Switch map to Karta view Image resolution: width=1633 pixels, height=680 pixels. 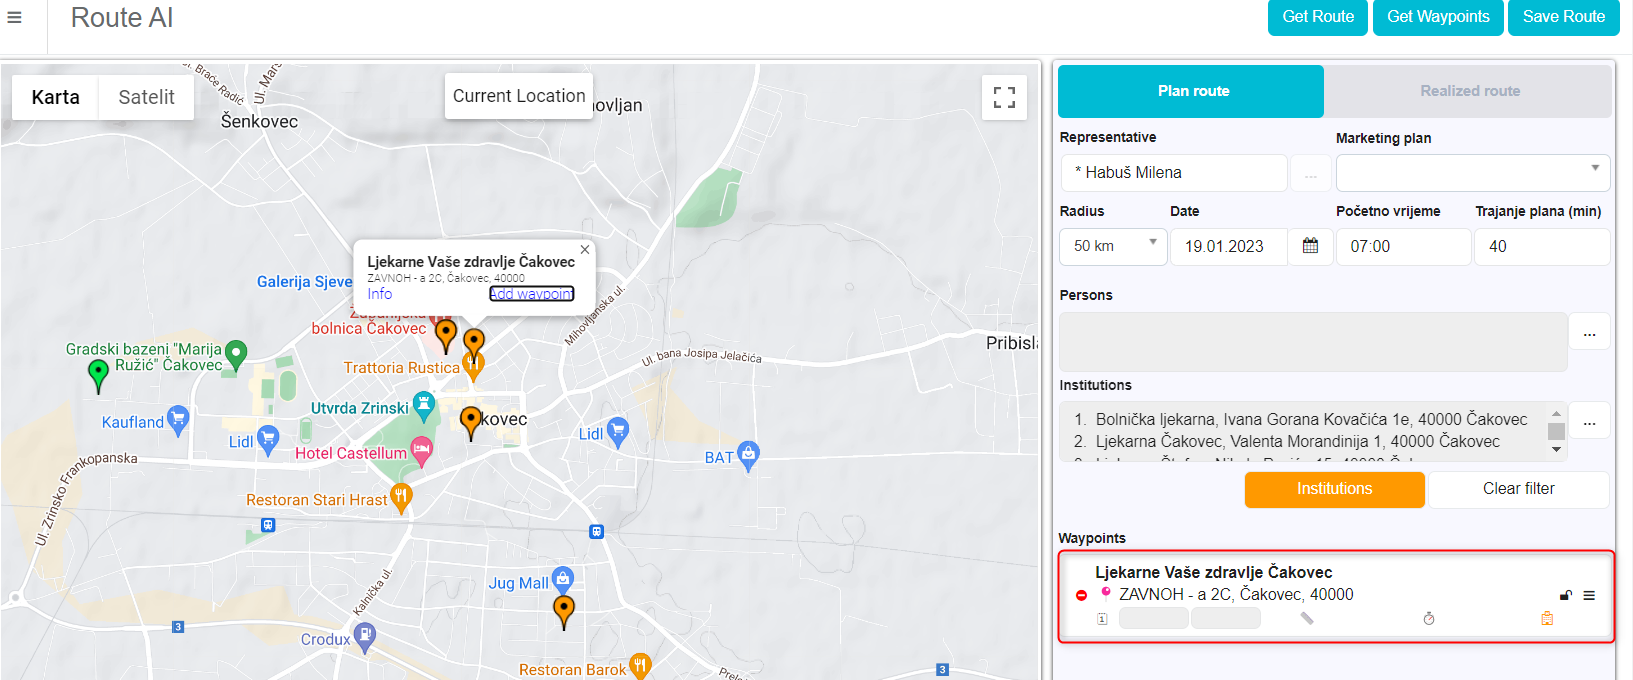click(55, 97)
